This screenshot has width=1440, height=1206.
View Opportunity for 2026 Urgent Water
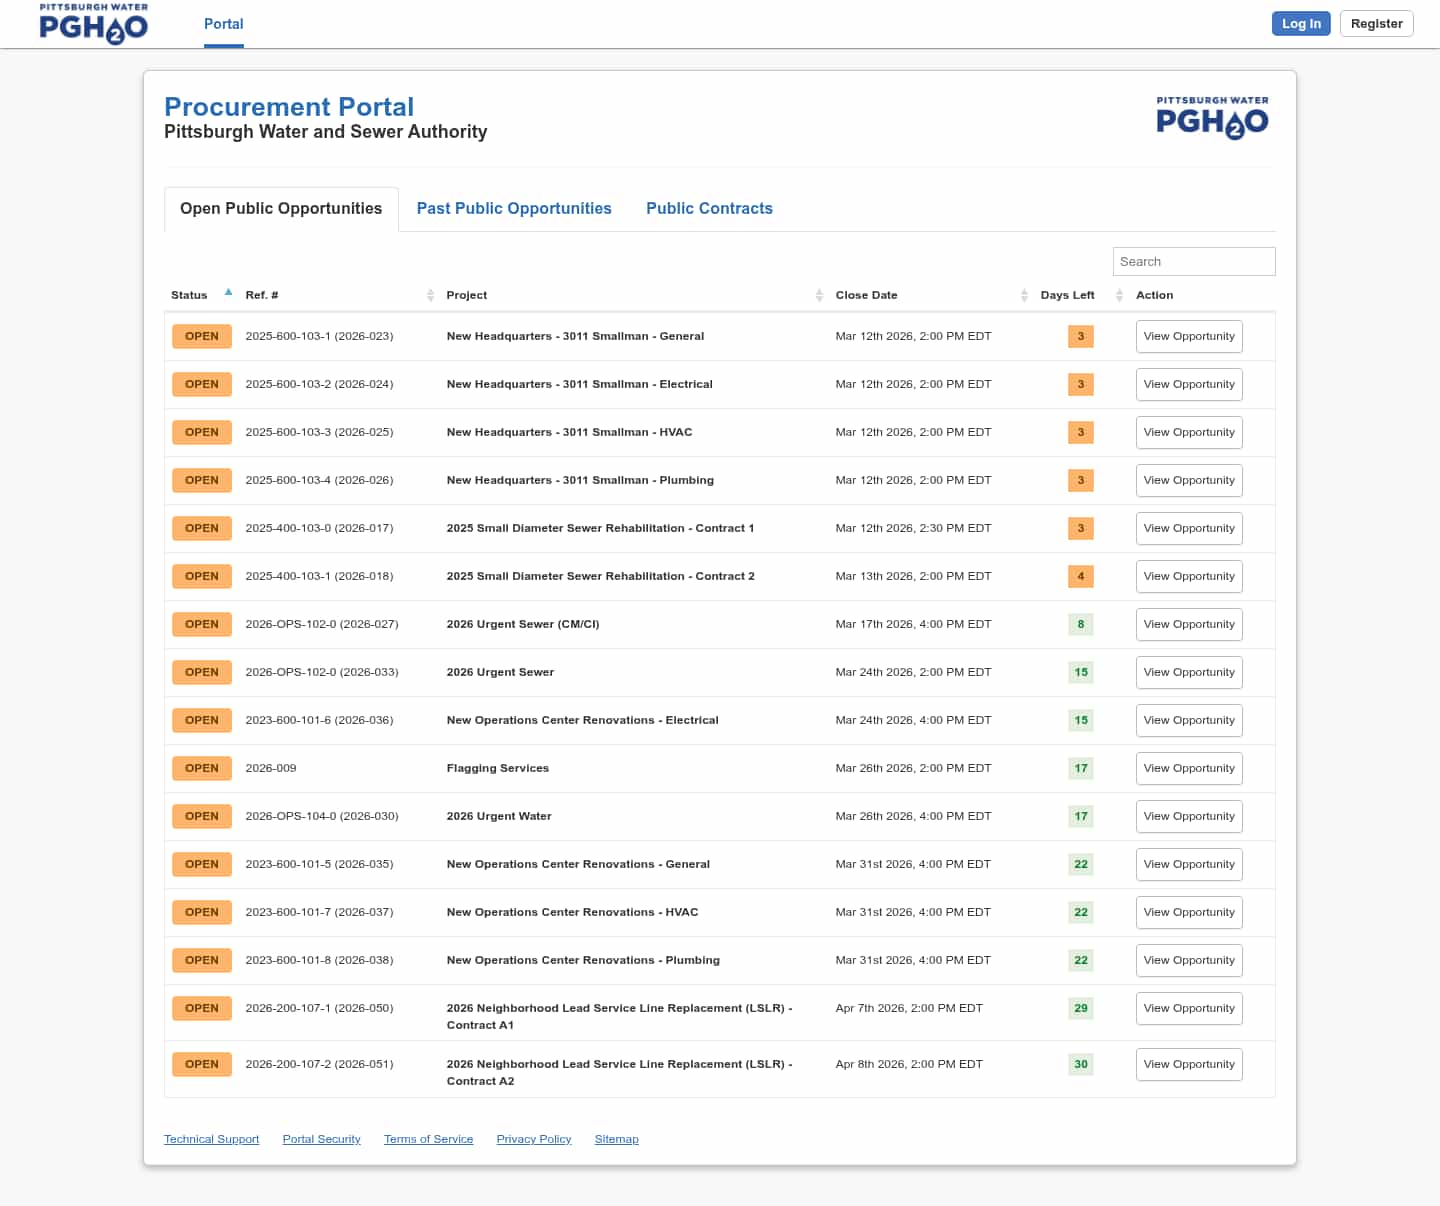pyautogui.click(x=1188, y=816)
